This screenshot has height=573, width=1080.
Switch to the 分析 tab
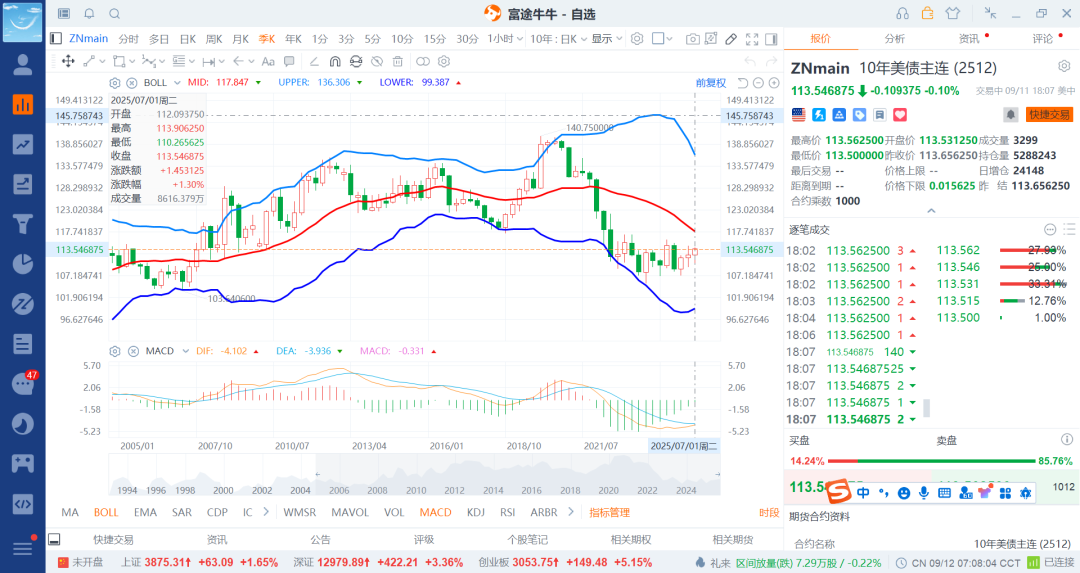894,39
